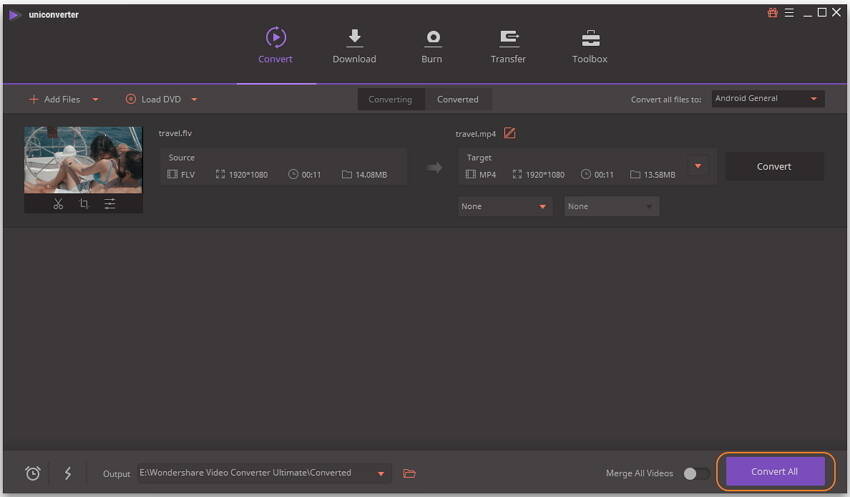Viewport: 850px width, 497px height.
Task: Click the uniconverter logo icon
Action: 15,15
